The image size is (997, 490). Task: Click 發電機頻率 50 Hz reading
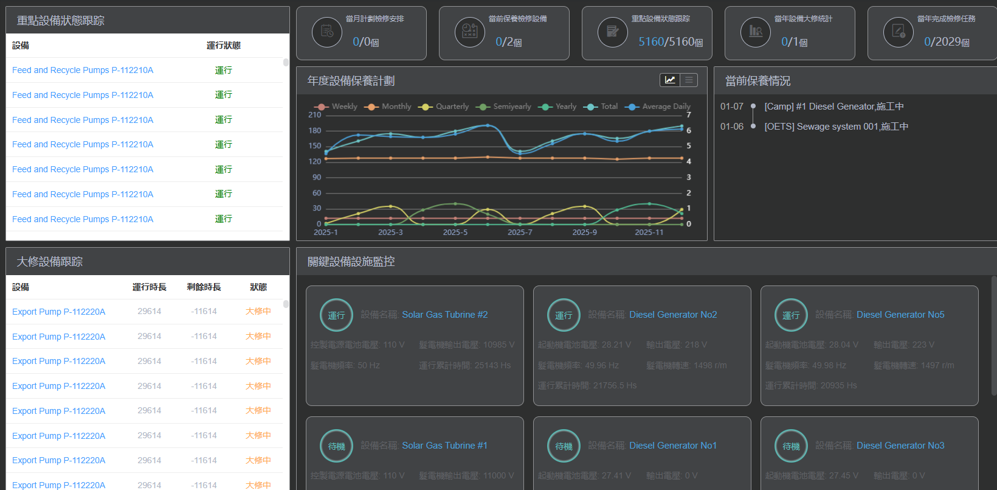click(x=344, y=365)
